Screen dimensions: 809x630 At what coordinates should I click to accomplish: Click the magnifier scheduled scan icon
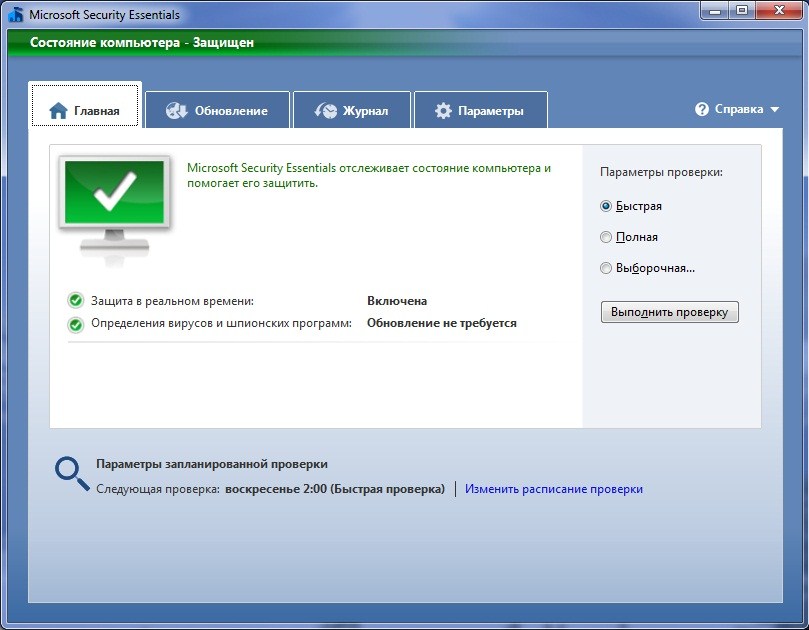[x=72, y=474]
